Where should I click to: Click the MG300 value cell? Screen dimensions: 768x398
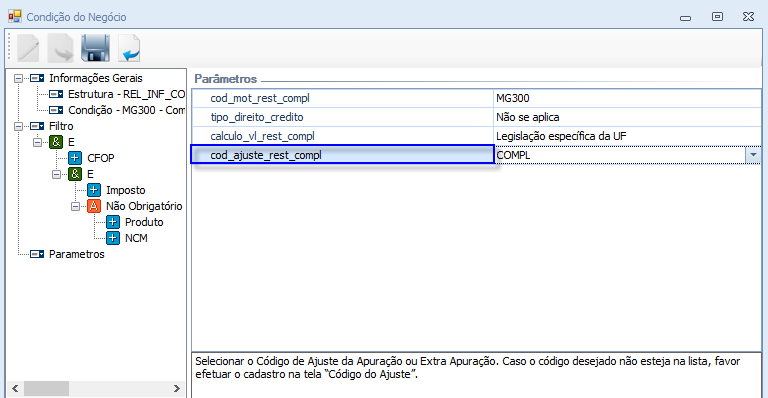click(627, 98)
